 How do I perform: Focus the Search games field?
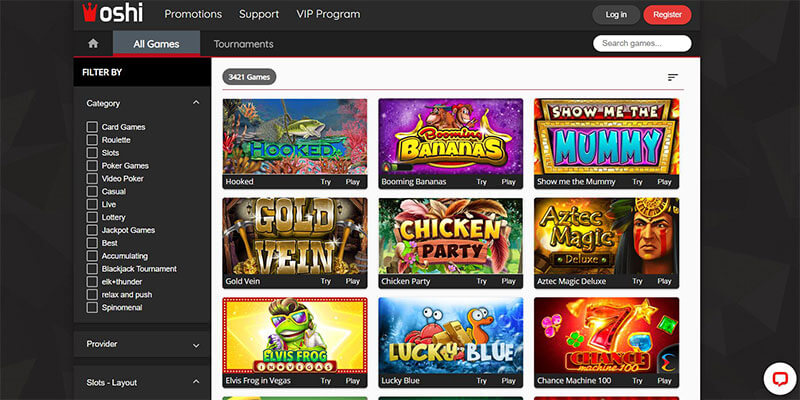click(642, 43)
